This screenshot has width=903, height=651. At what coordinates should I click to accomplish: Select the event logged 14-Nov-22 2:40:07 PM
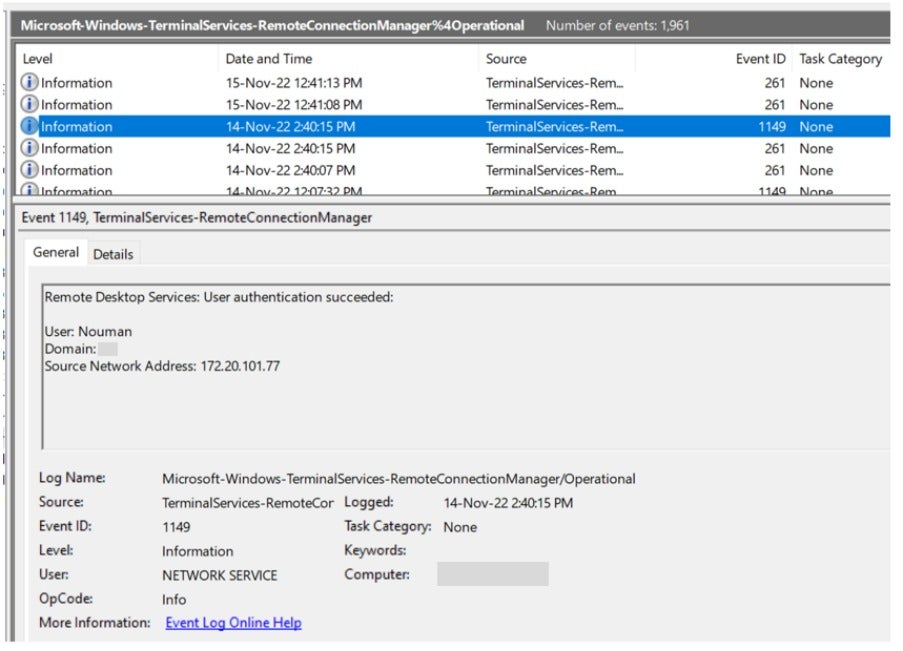click(453, 170)
